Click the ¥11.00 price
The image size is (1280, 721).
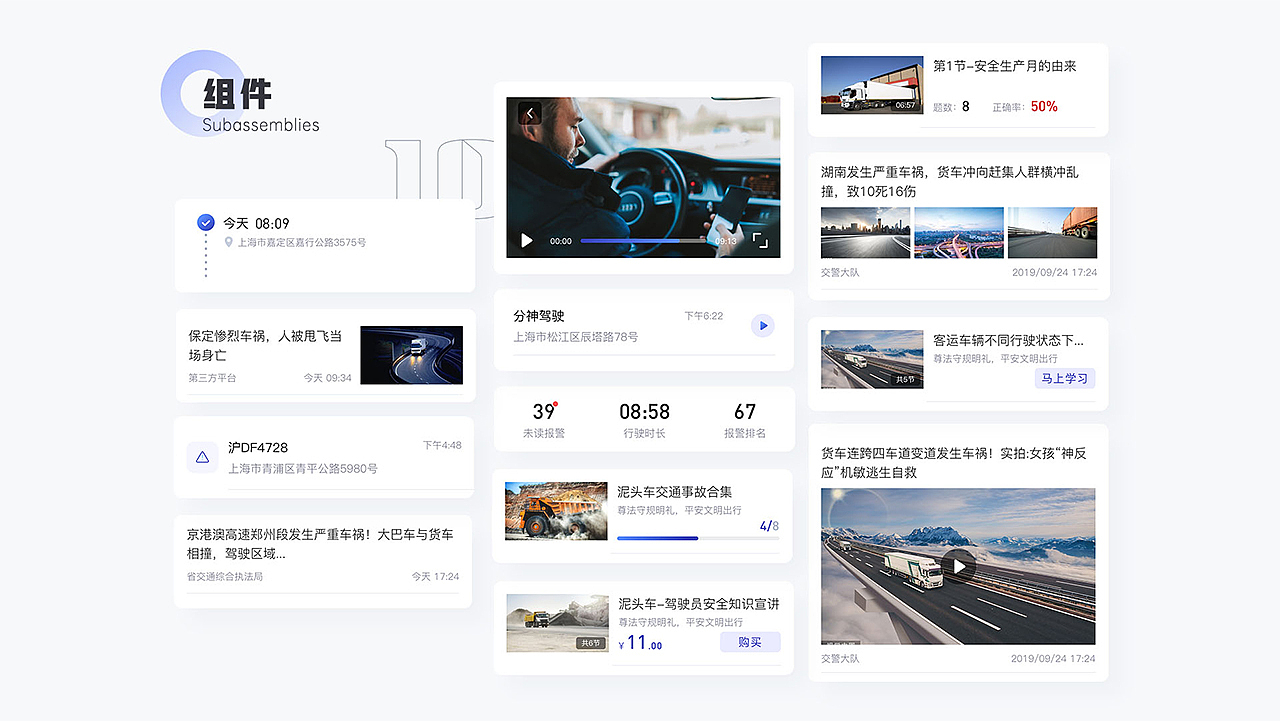[x=640, y=643]
